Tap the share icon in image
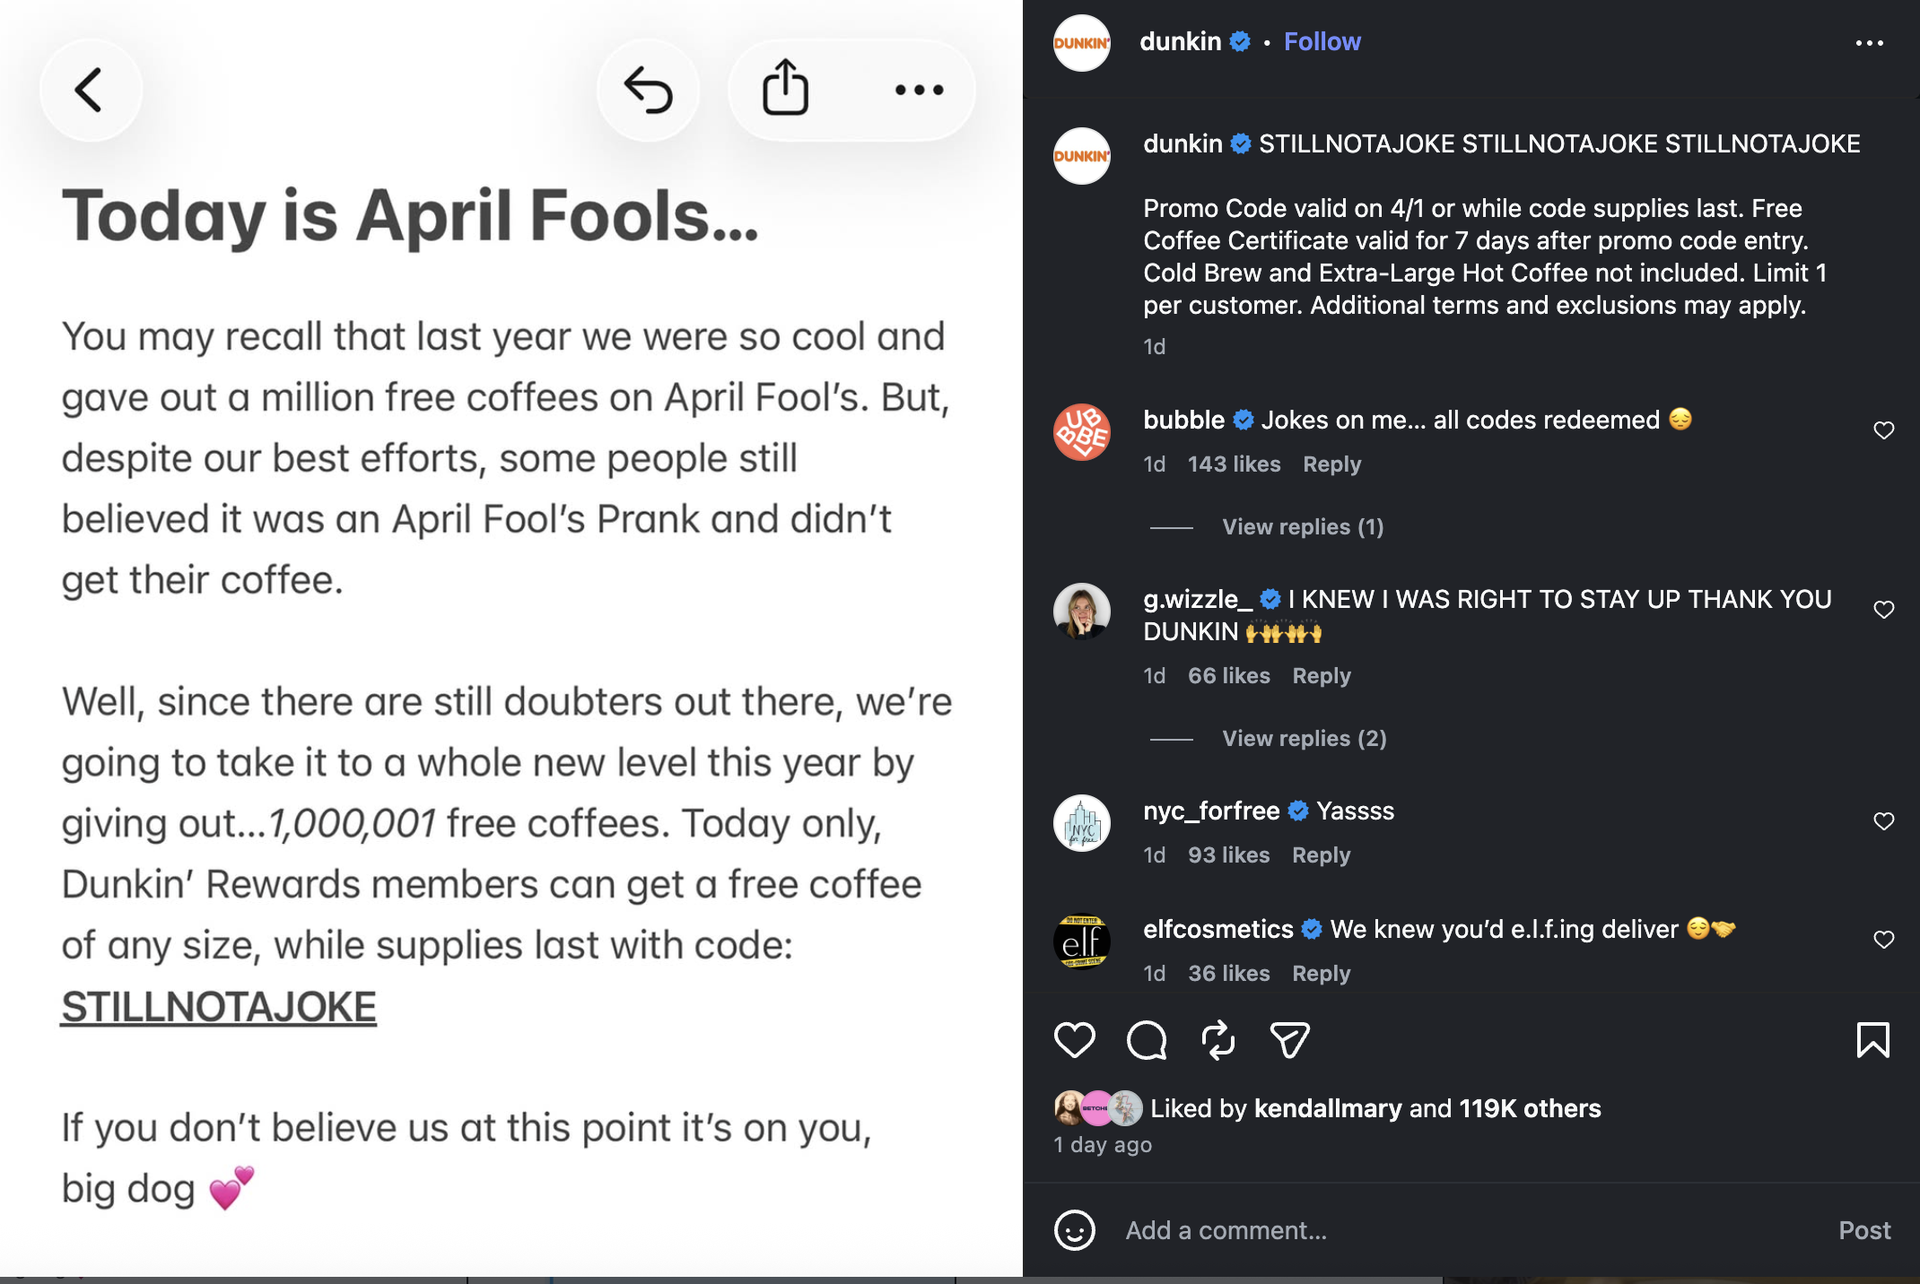The image size is (1920, 1284). 785,88
